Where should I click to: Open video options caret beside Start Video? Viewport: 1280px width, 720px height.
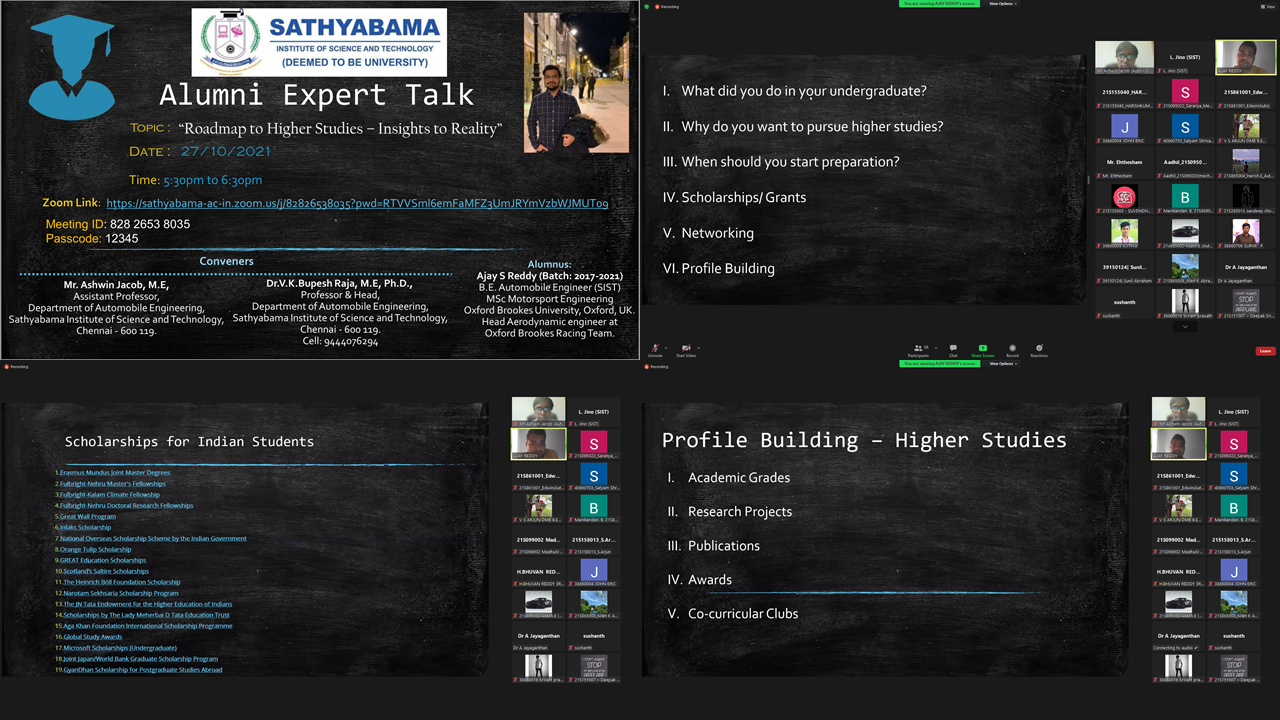click(x=697, y=347)
